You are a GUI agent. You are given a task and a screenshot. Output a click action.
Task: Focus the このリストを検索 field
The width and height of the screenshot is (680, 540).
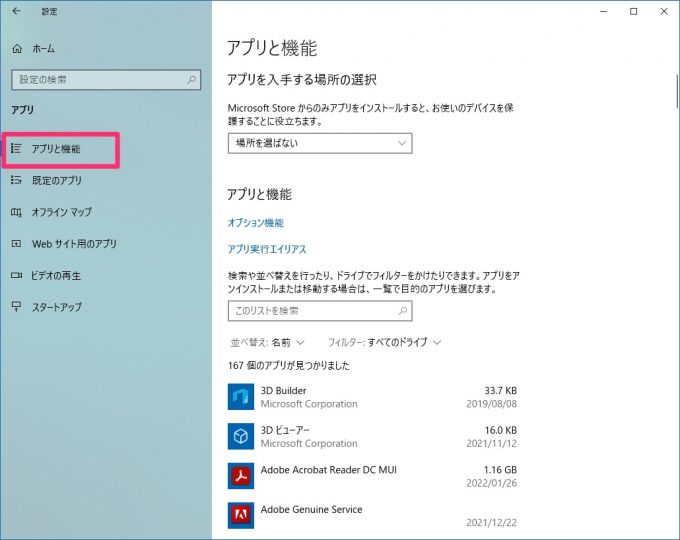tap(320, 311)
